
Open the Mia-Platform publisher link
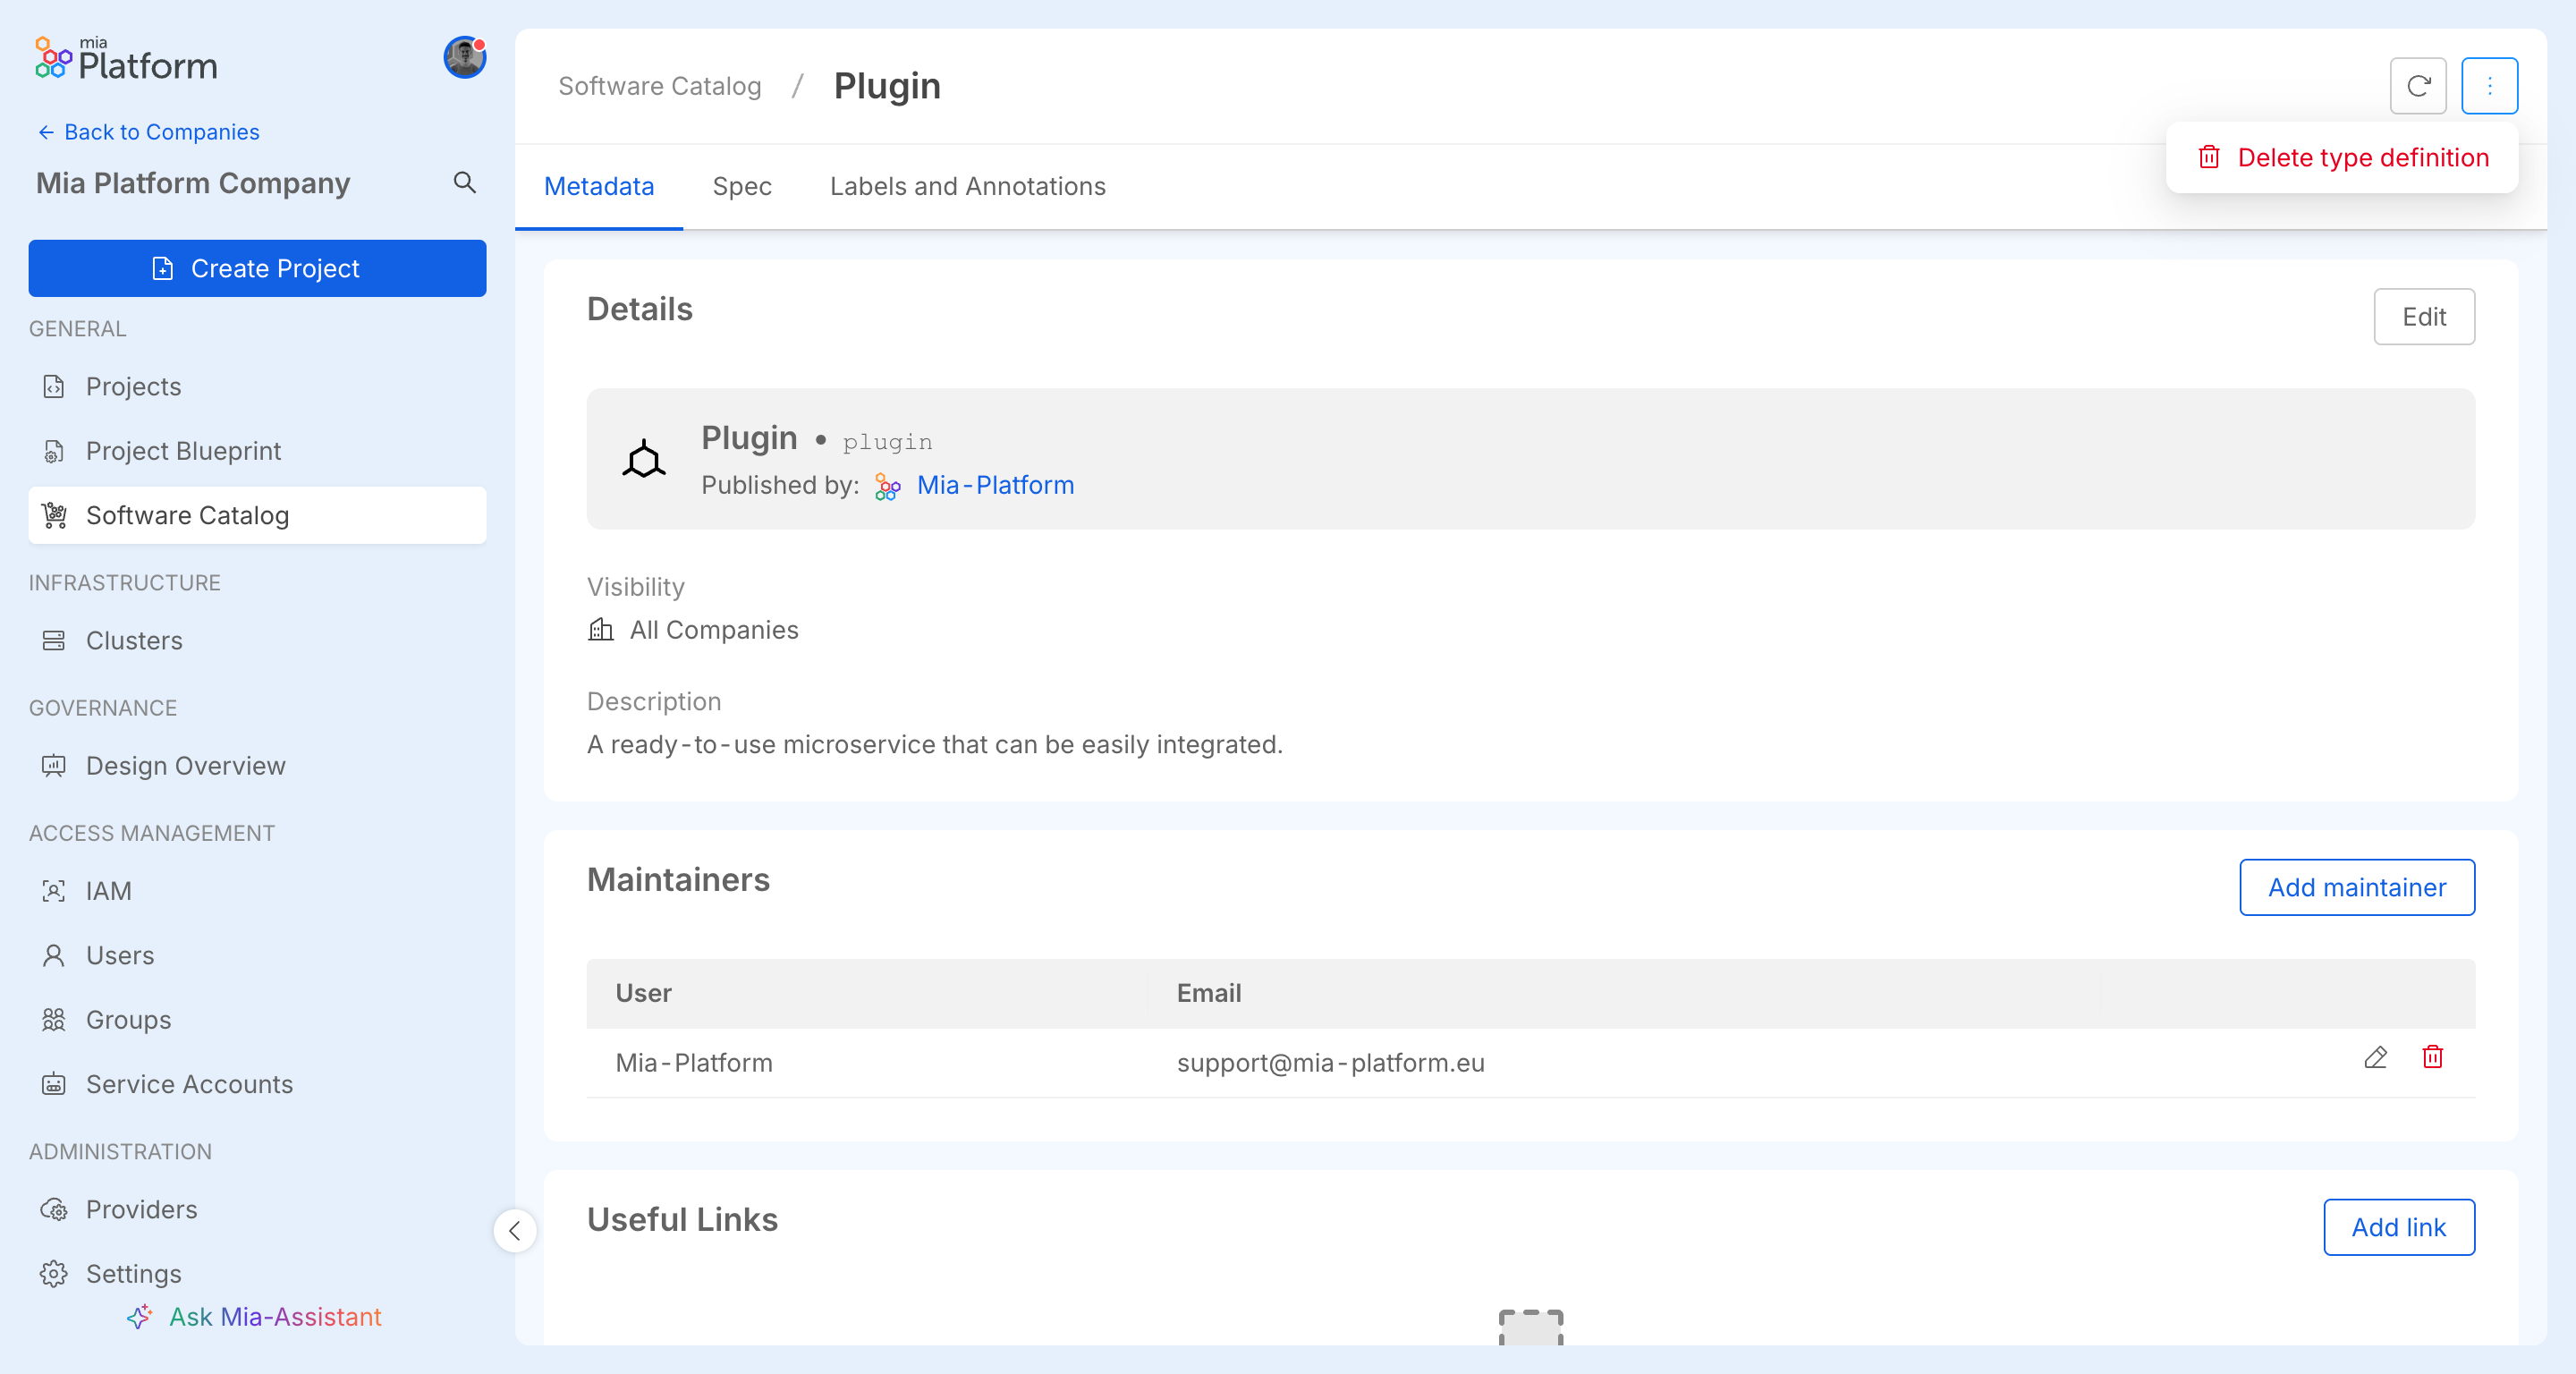coord(995,485)
